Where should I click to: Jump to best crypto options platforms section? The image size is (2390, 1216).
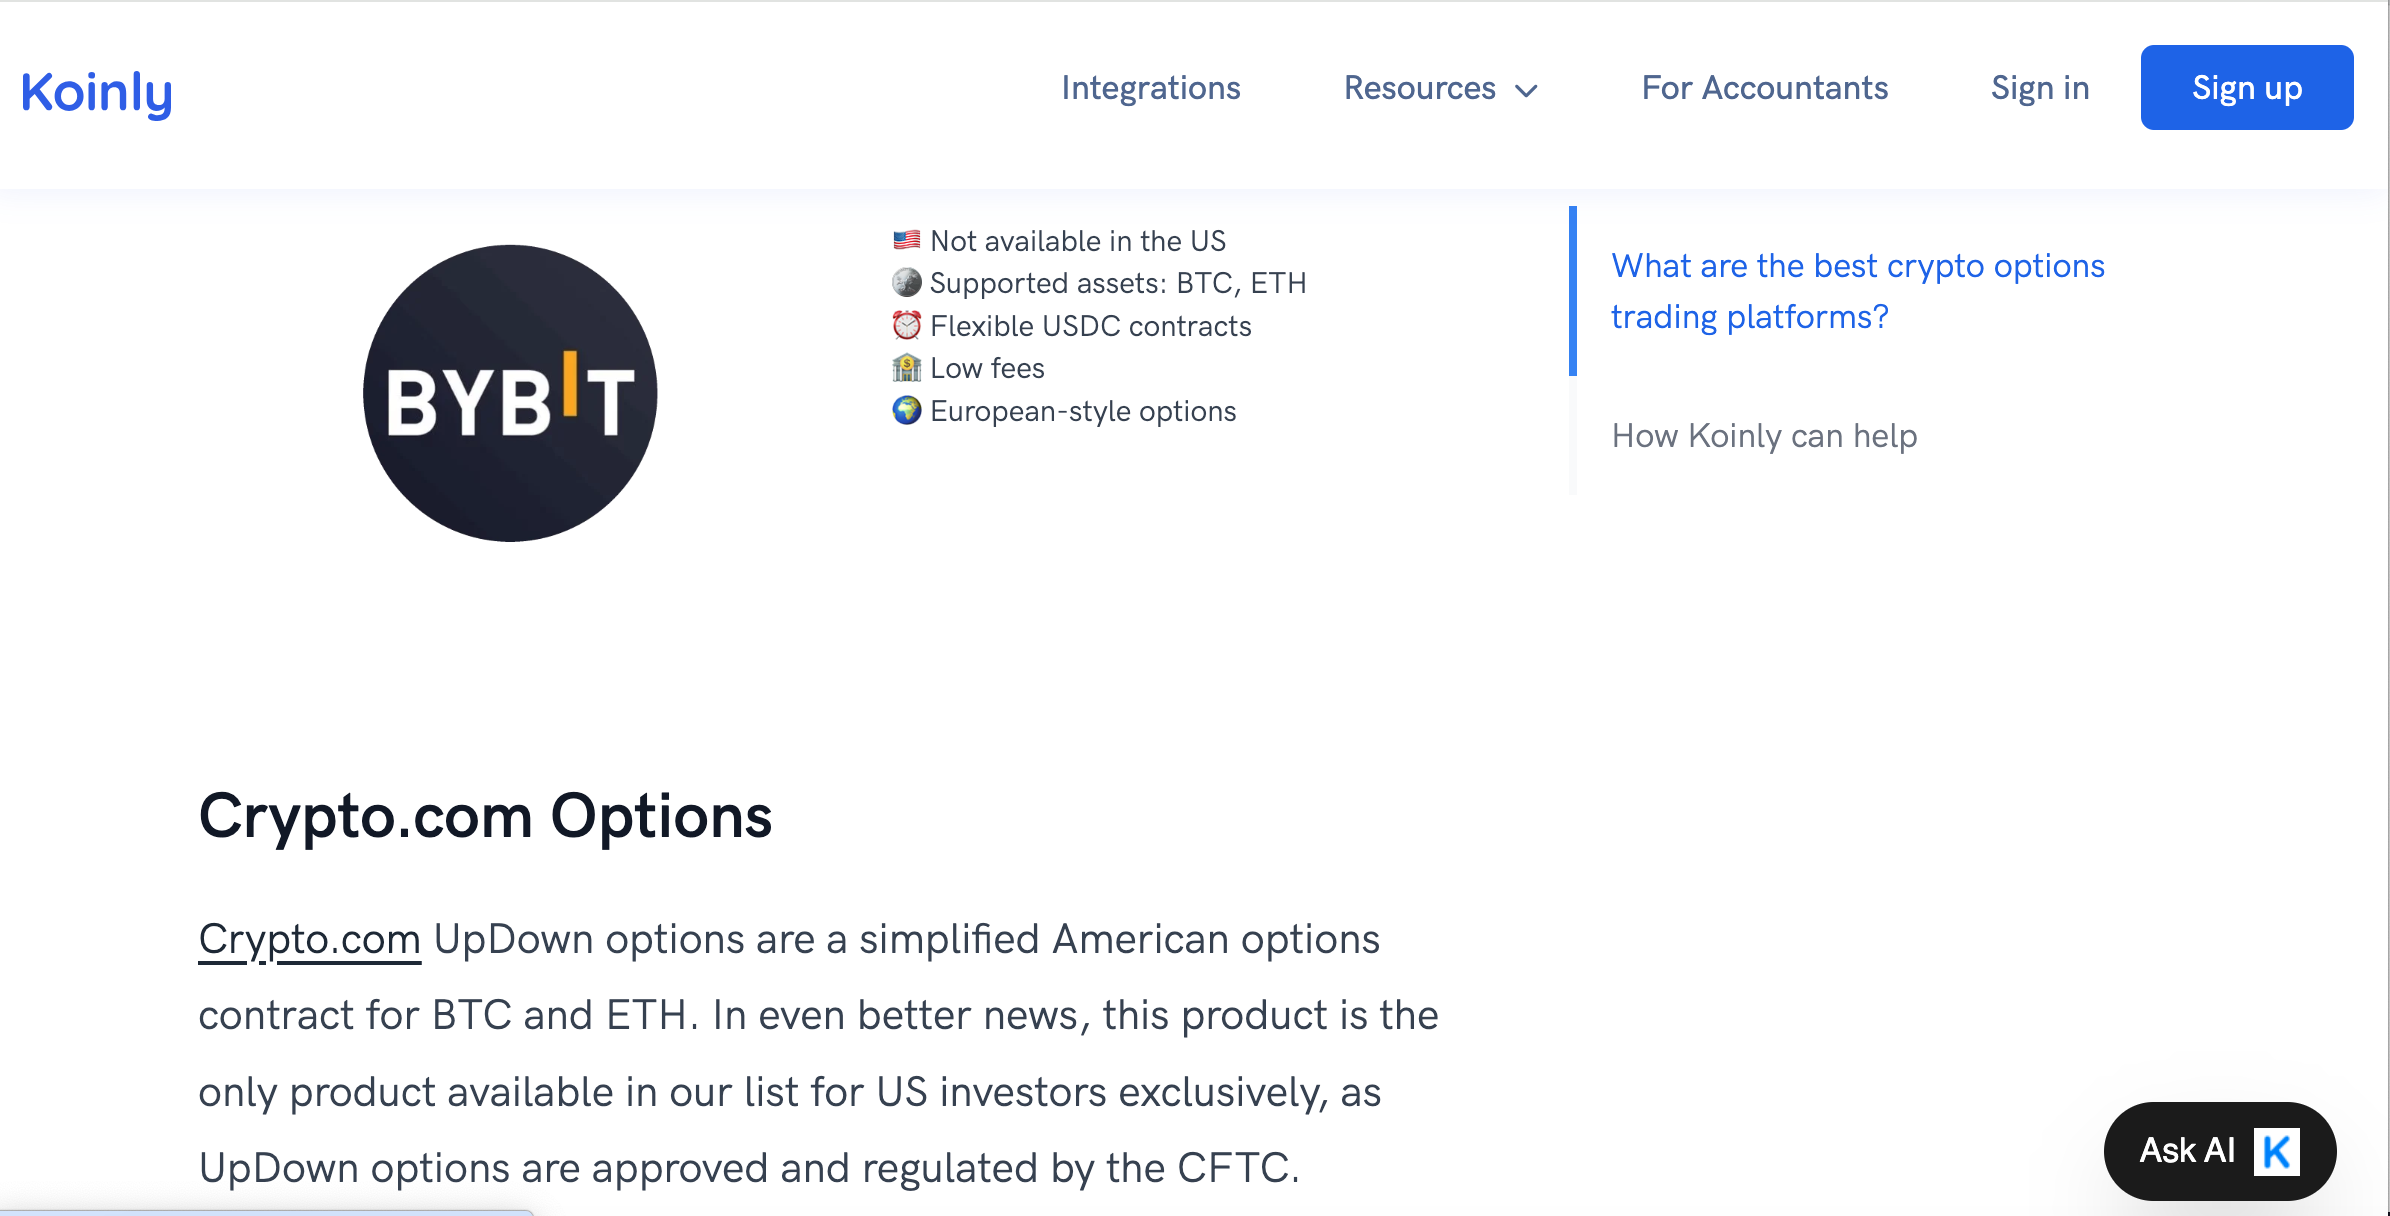(x=1857, y=291)
